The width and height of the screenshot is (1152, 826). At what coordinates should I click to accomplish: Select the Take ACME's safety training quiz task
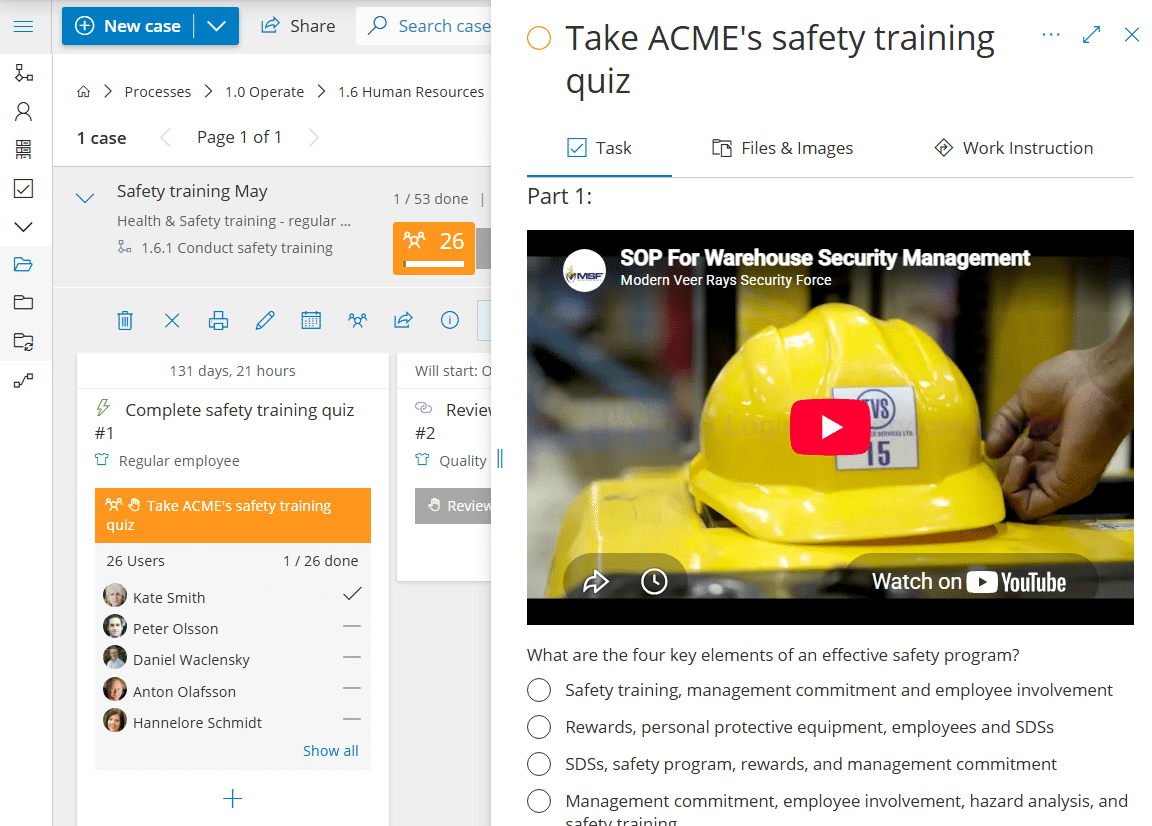pos(233,515)
